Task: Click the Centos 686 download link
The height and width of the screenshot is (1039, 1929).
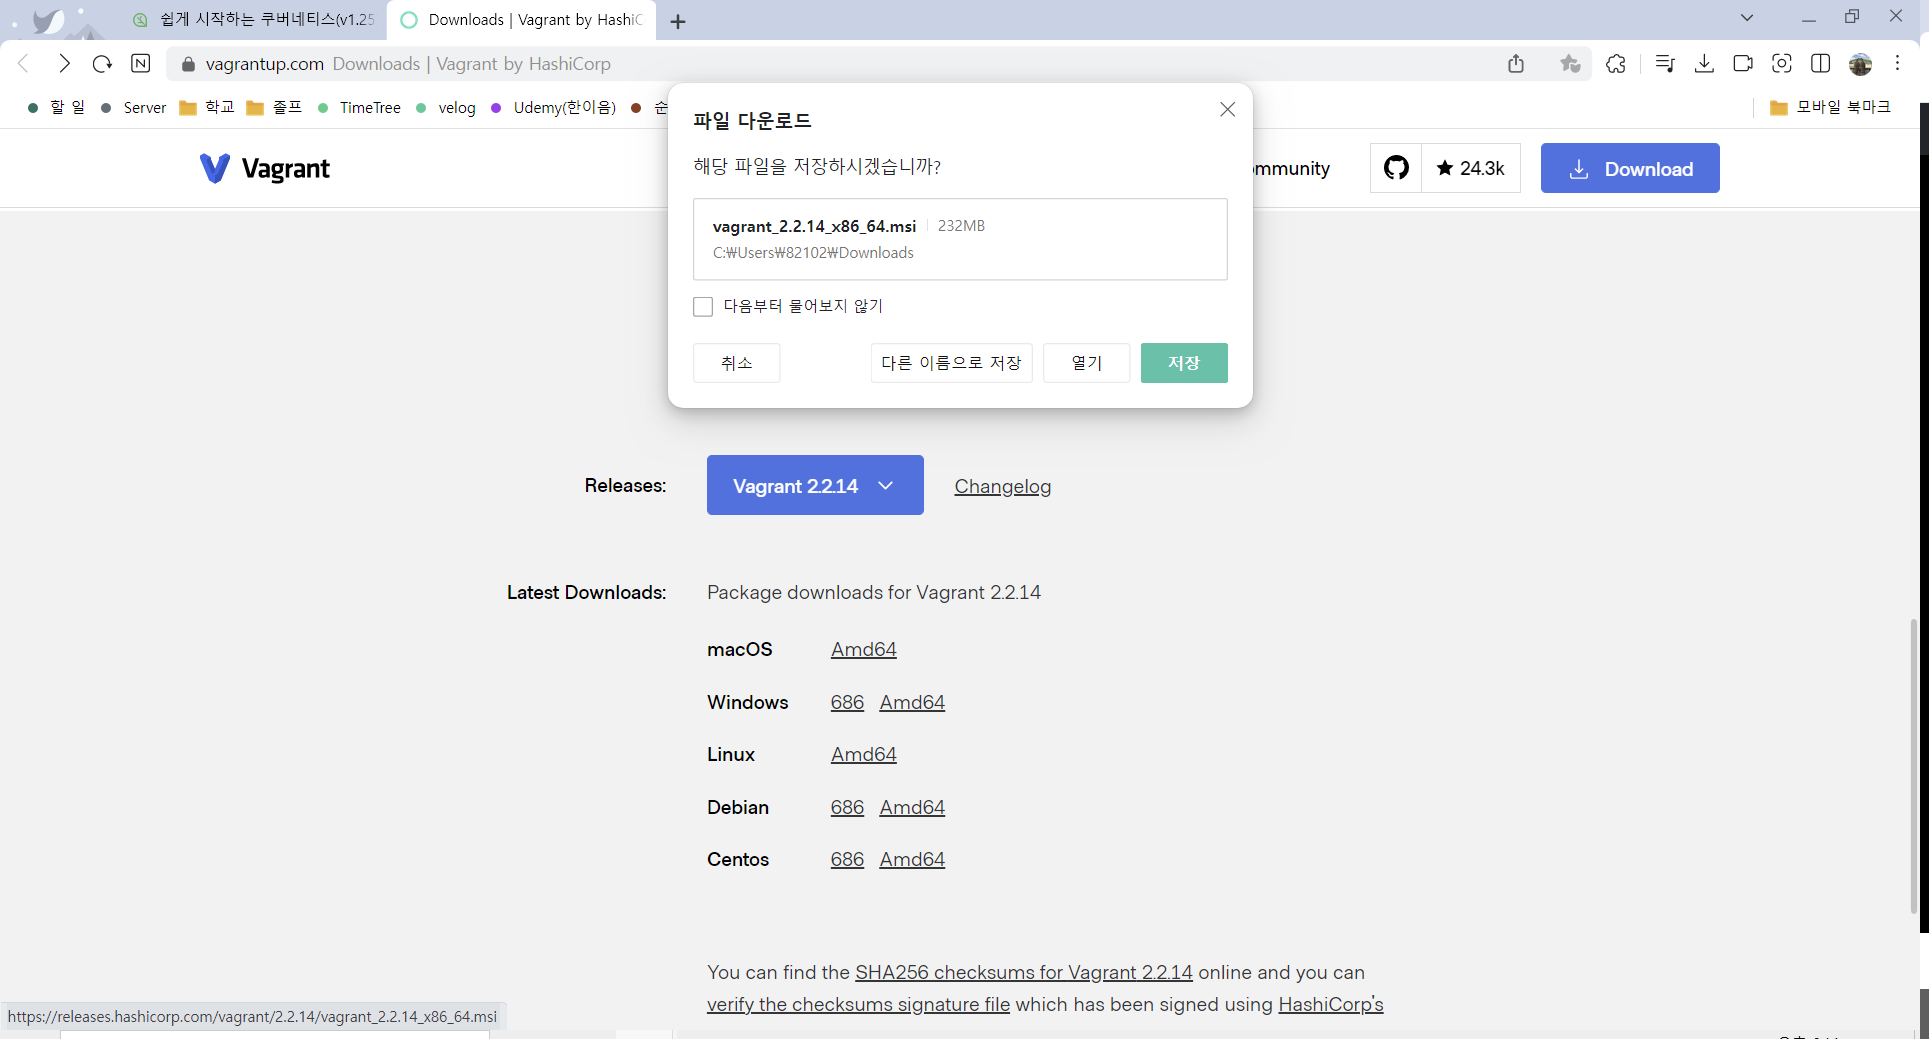Action: pos(847,859)
